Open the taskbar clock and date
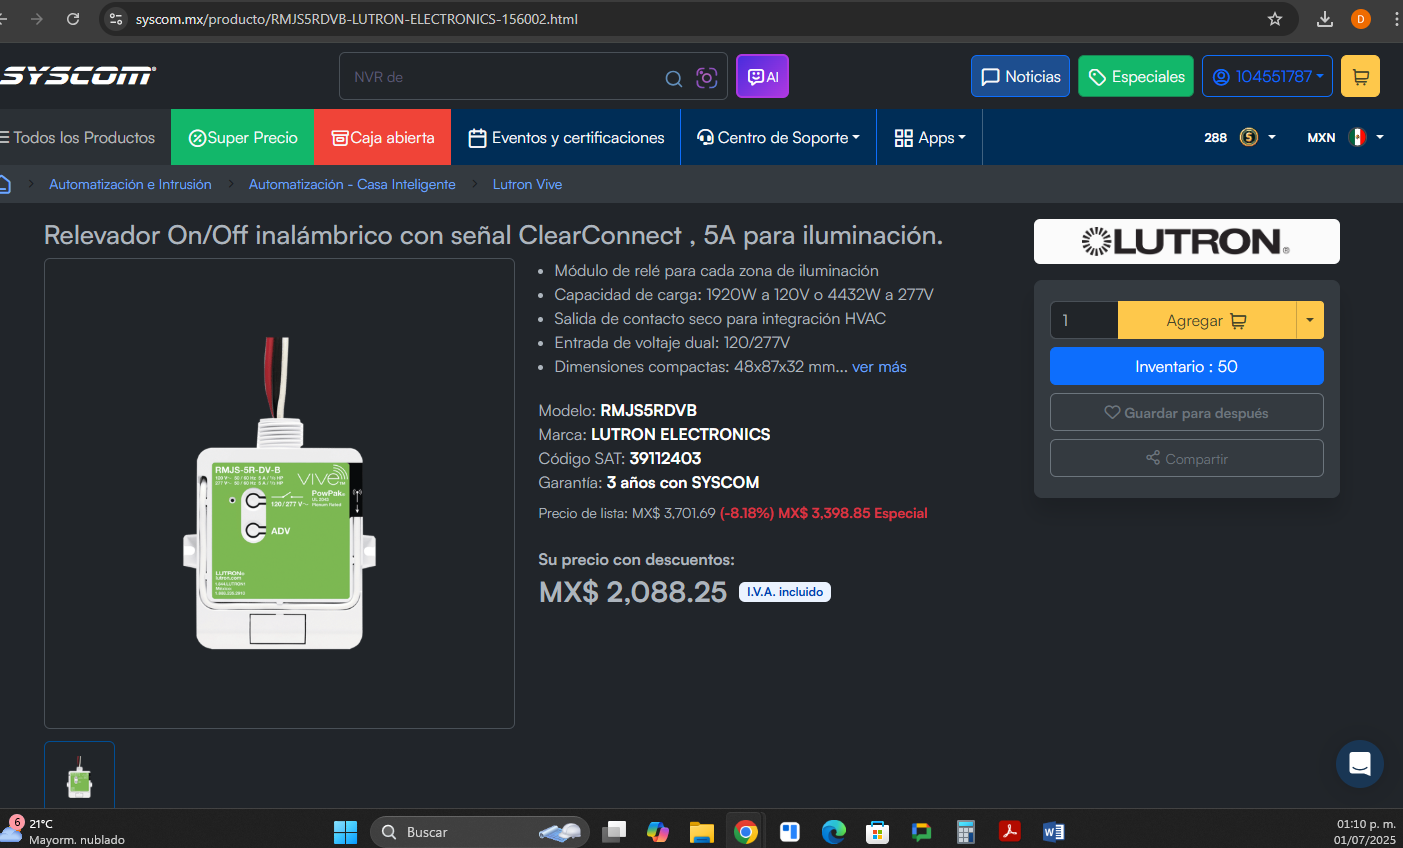 (1364, 832)
